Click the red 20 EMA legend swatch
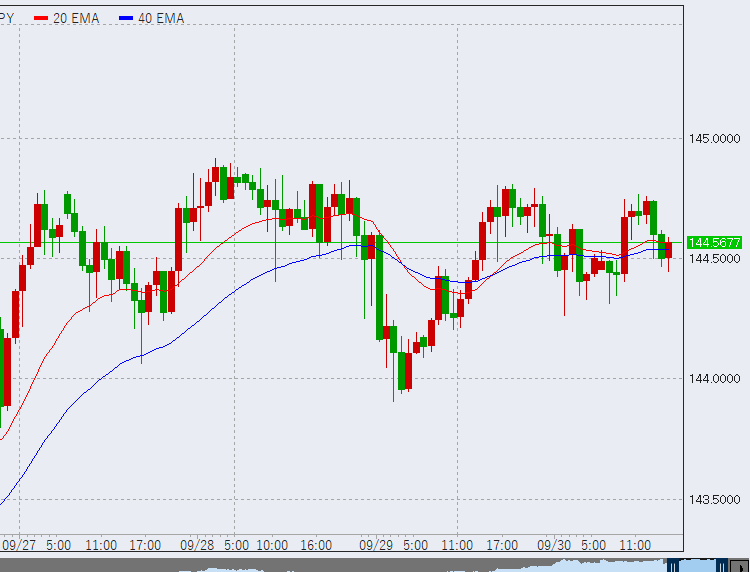Image resolution: width=750 pixels, height=572 pixels. coord(40,18)
